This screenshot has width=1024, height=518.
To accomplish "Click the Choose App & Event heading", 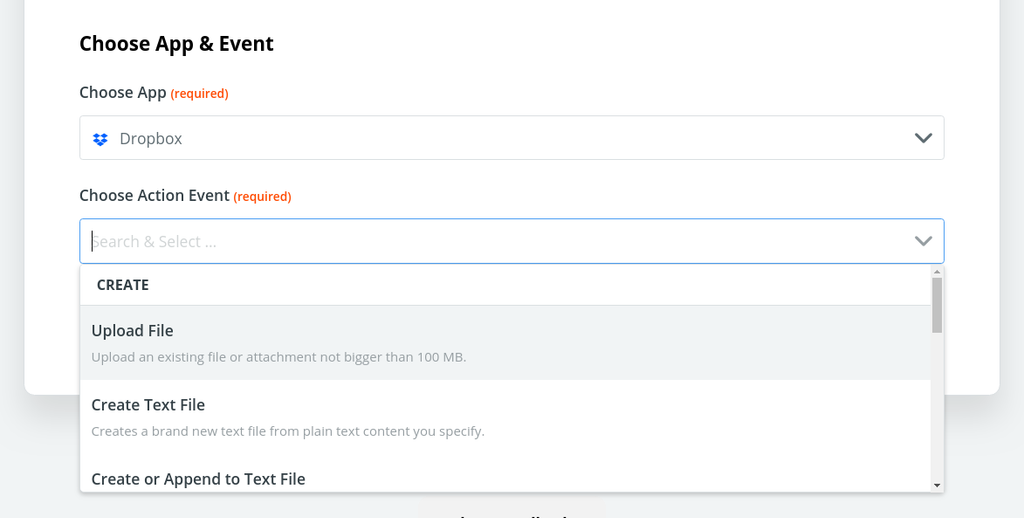I will point(176,44).
